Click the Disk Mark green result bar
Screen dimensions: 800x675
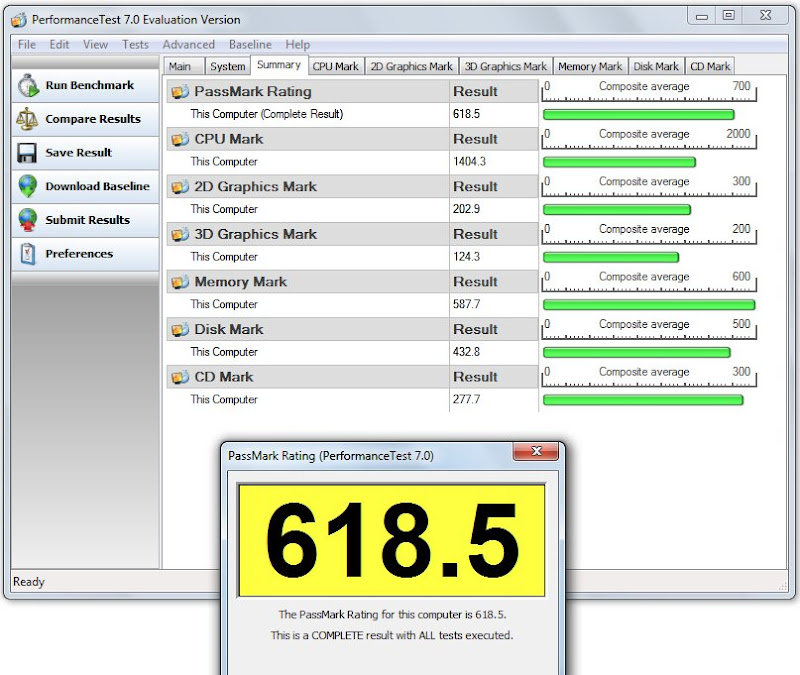[x=637, y=353]
